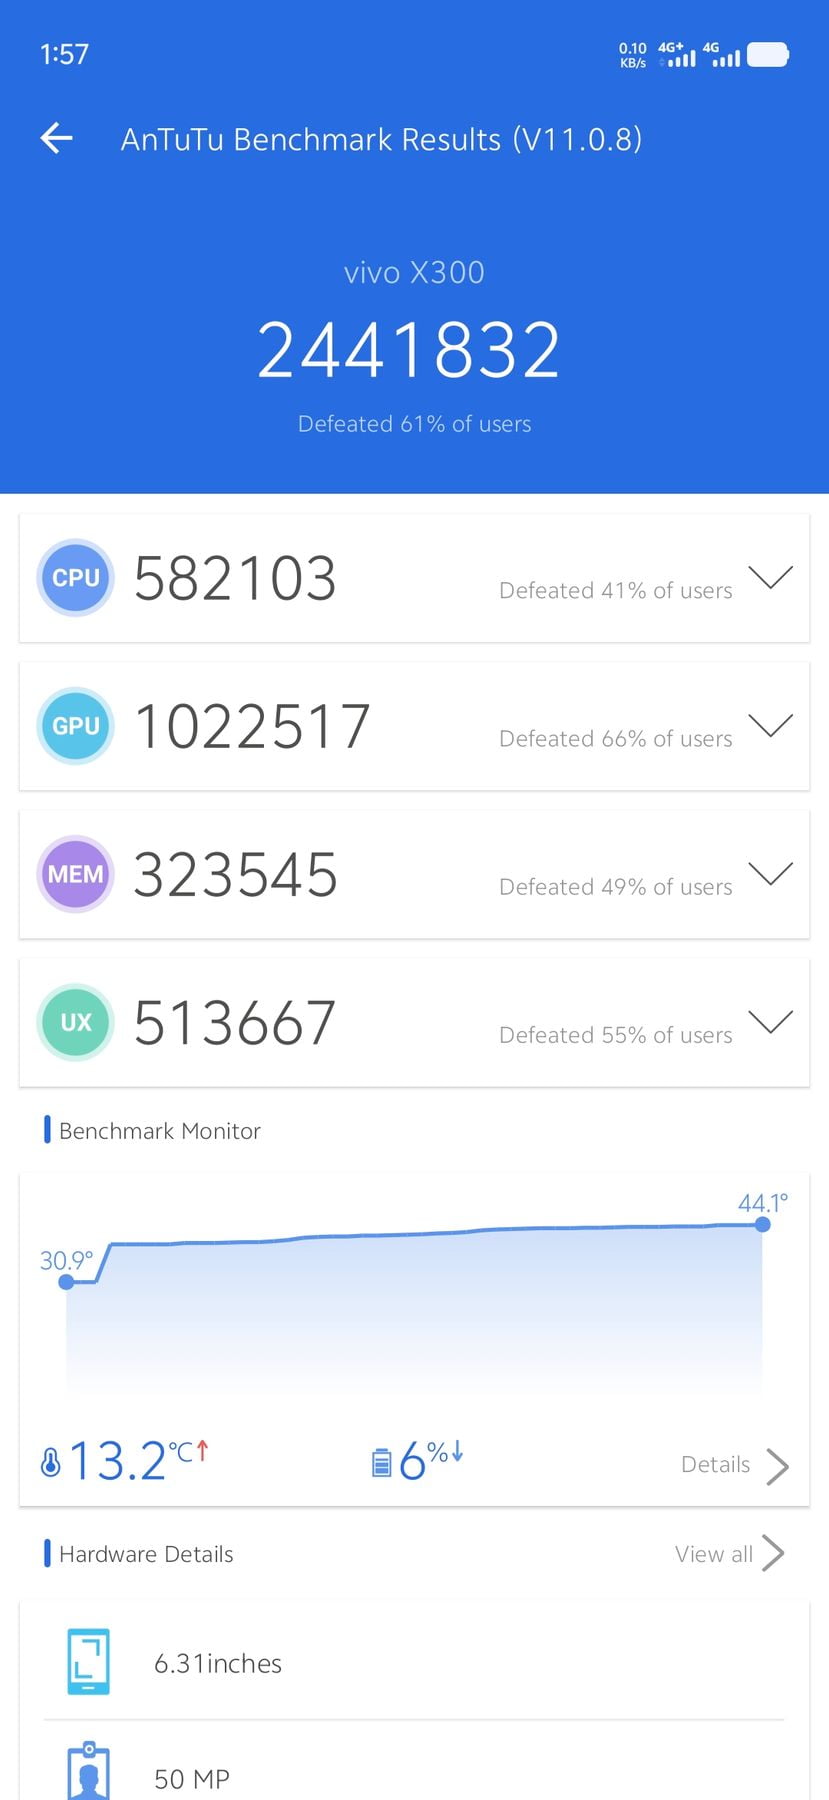The width and height of the screenshot is (829, 1800).
Task: Tap the Hardware Details heading
Action: (x=146, y=1554)
